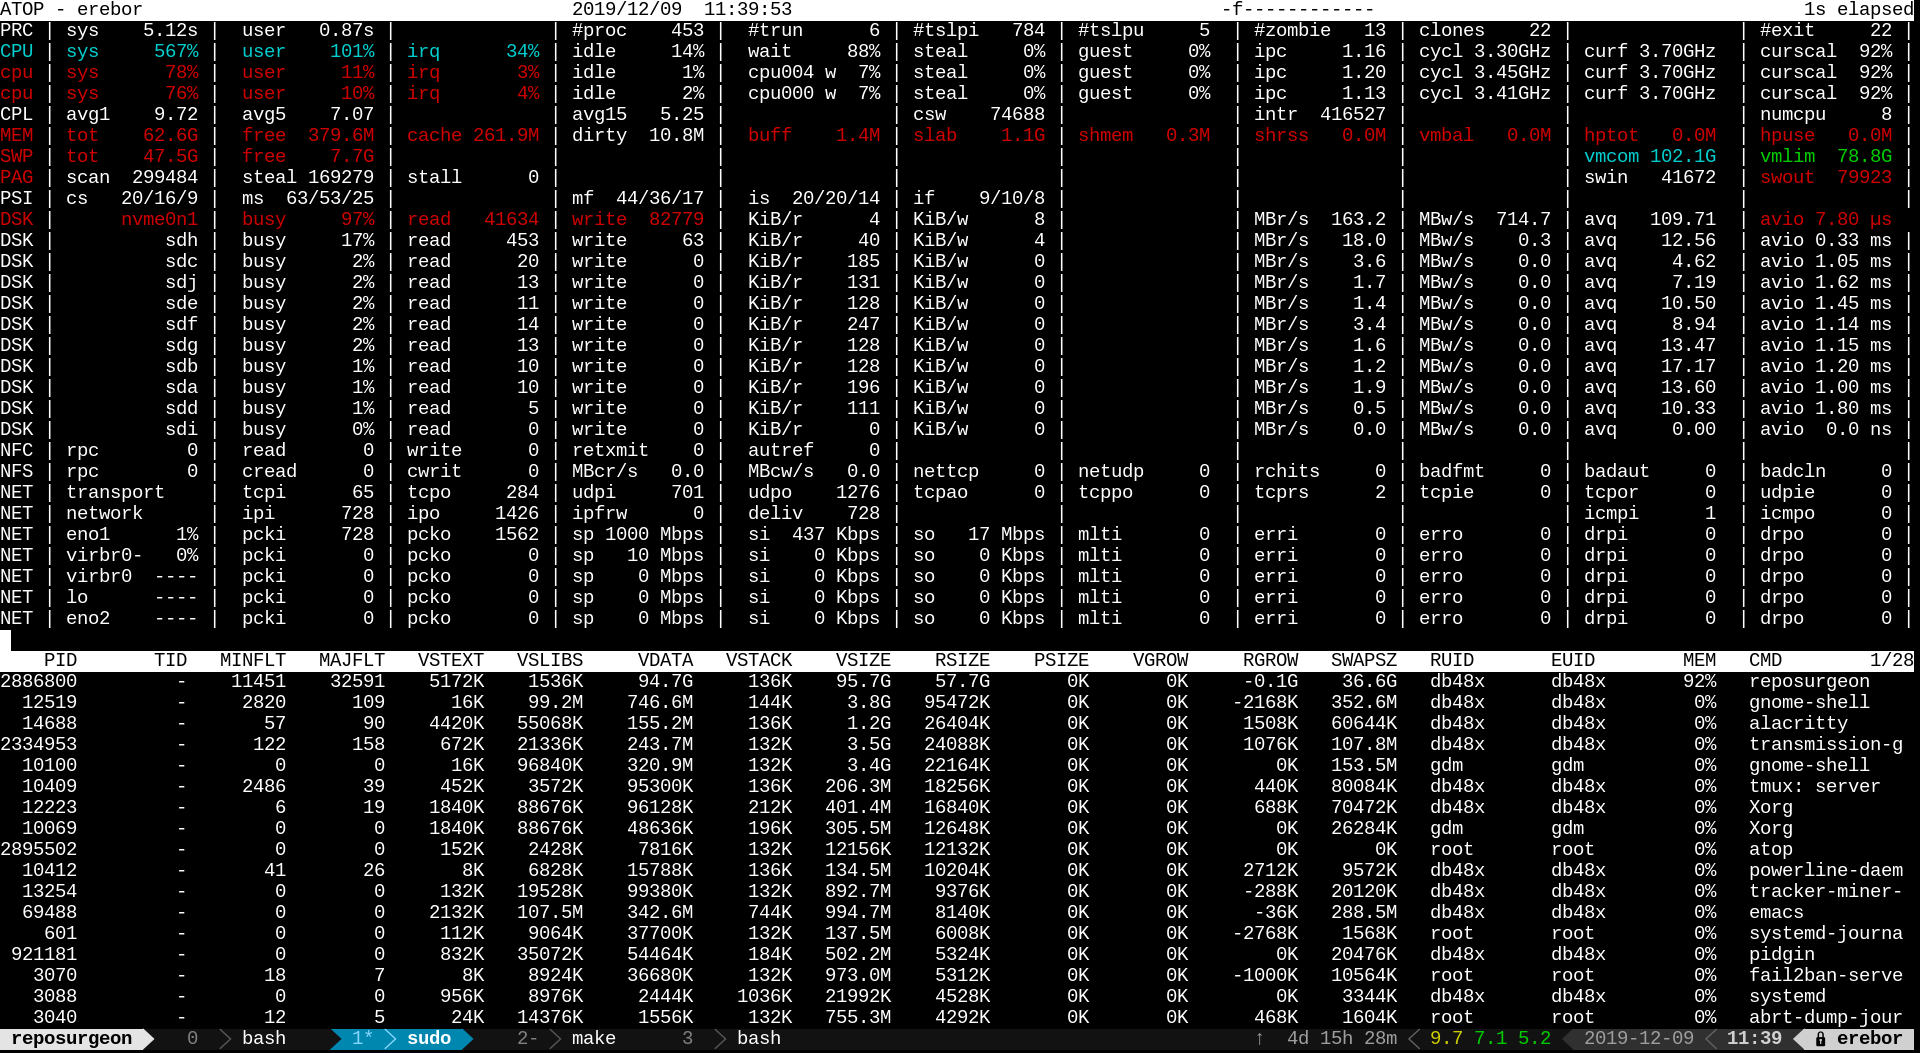Select the abrt-dump-jour process row
This screenshot has height=1053, width=1920.
pos(957,1018)
